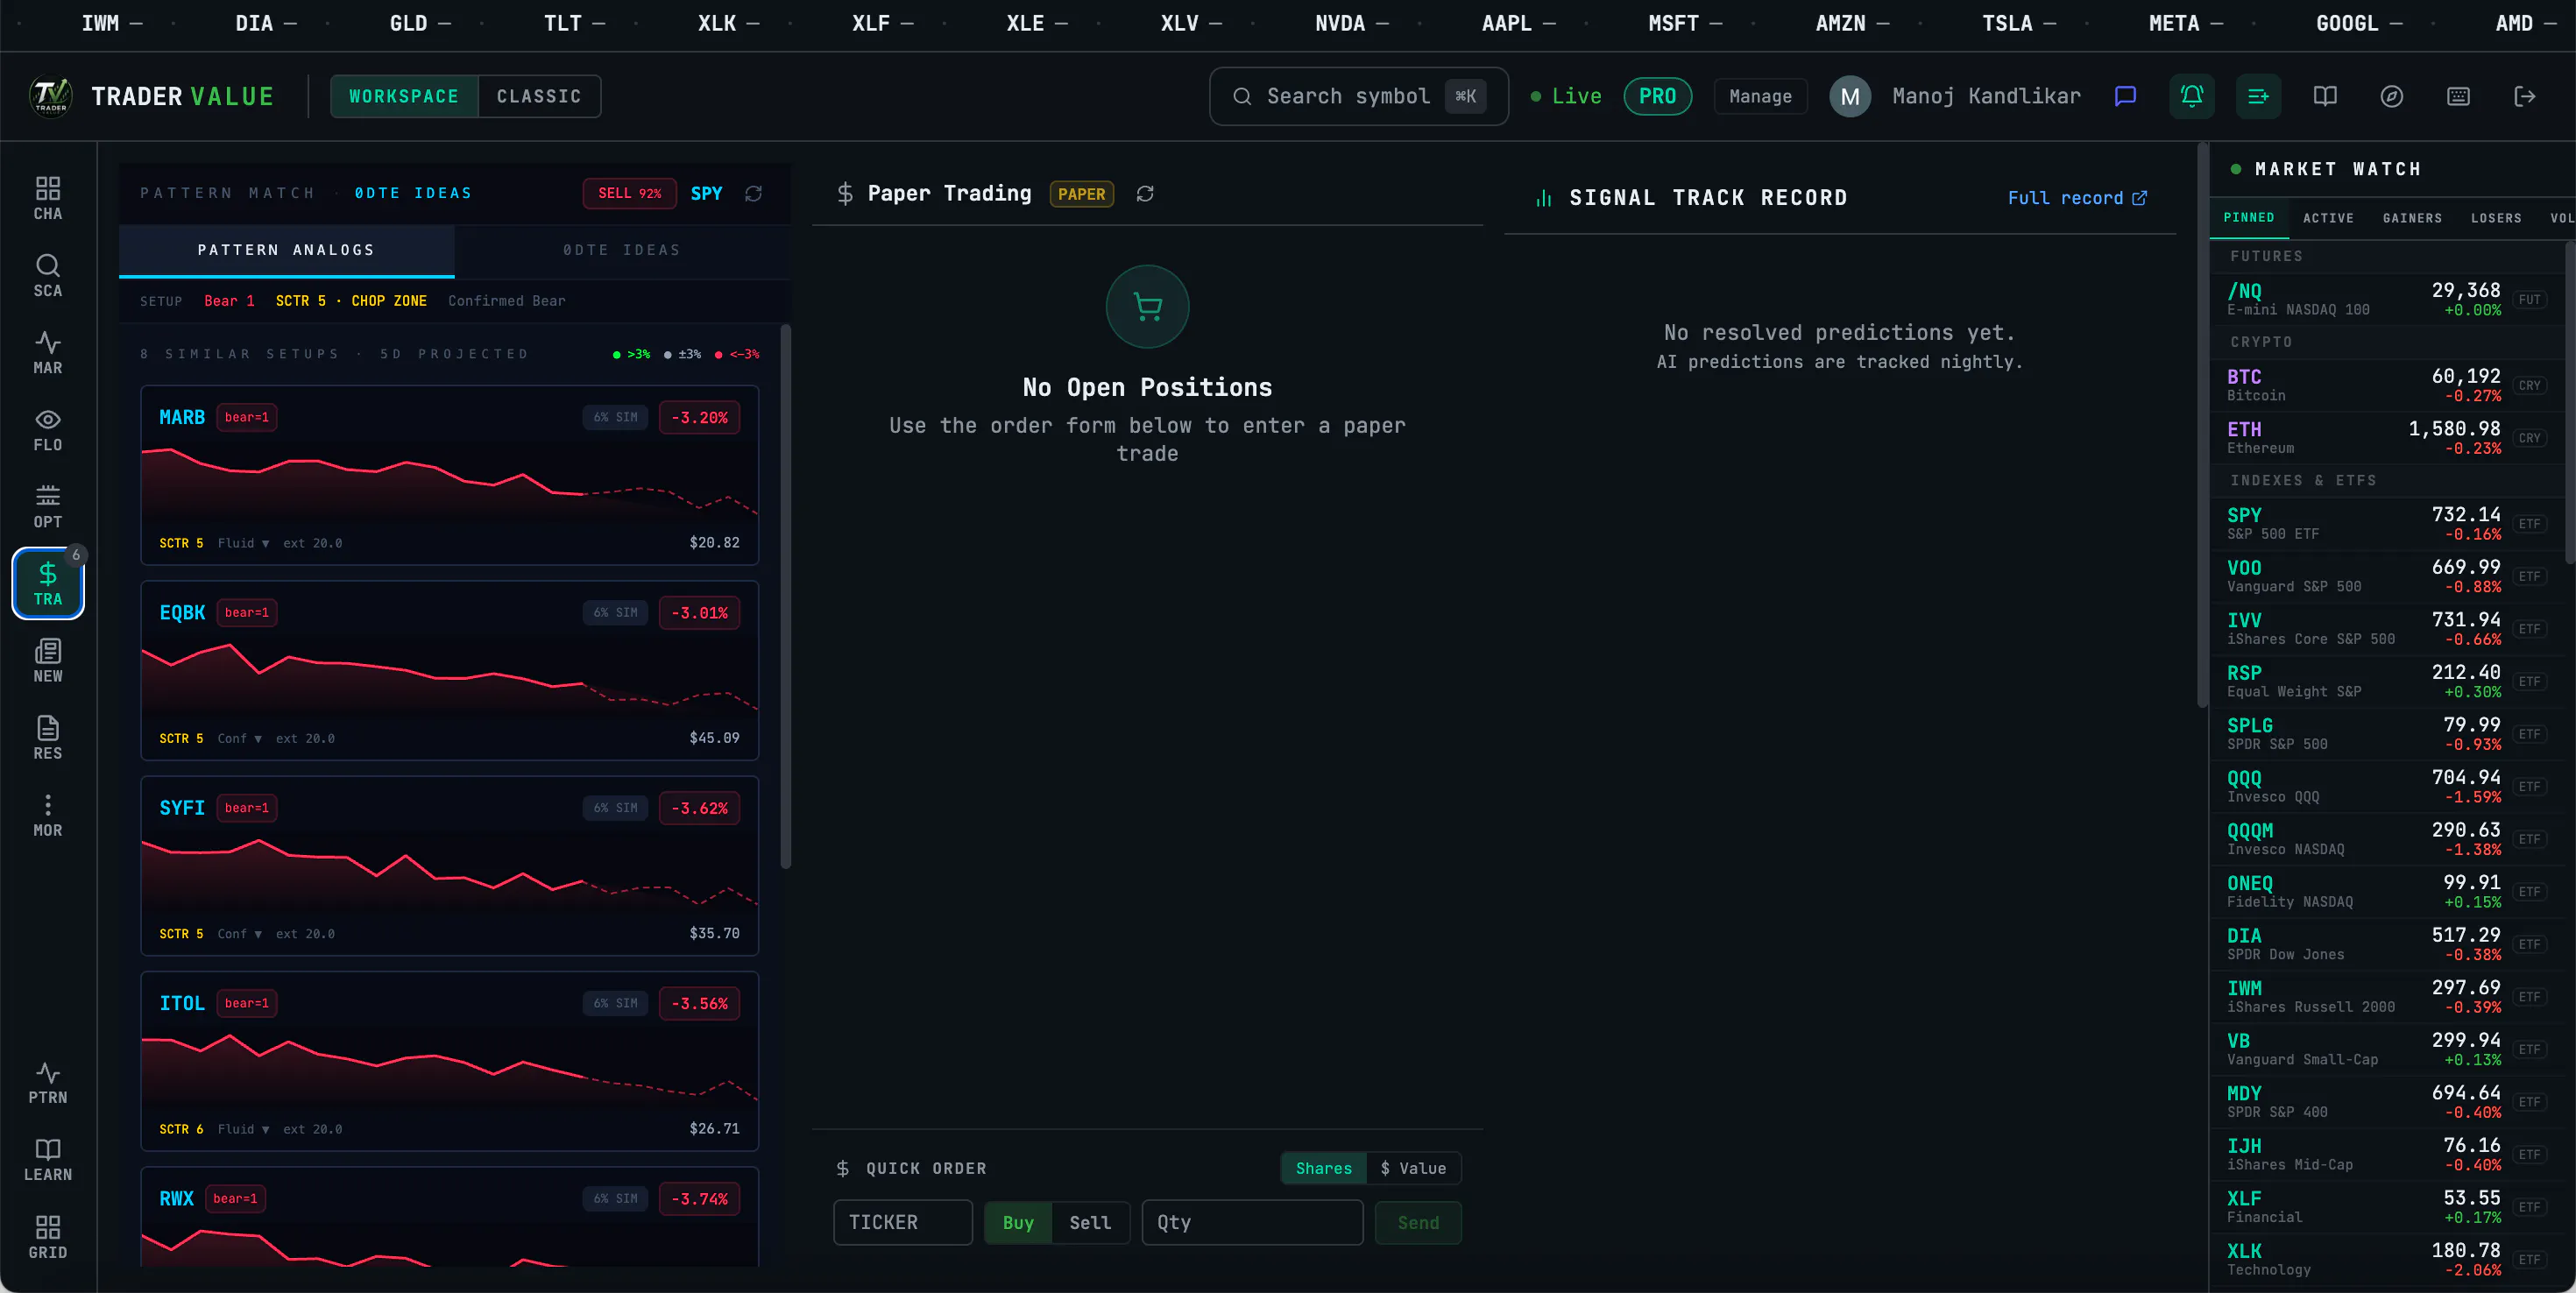
Task: Open the CHA charts sidebar icon
Action: click(48, 198)
